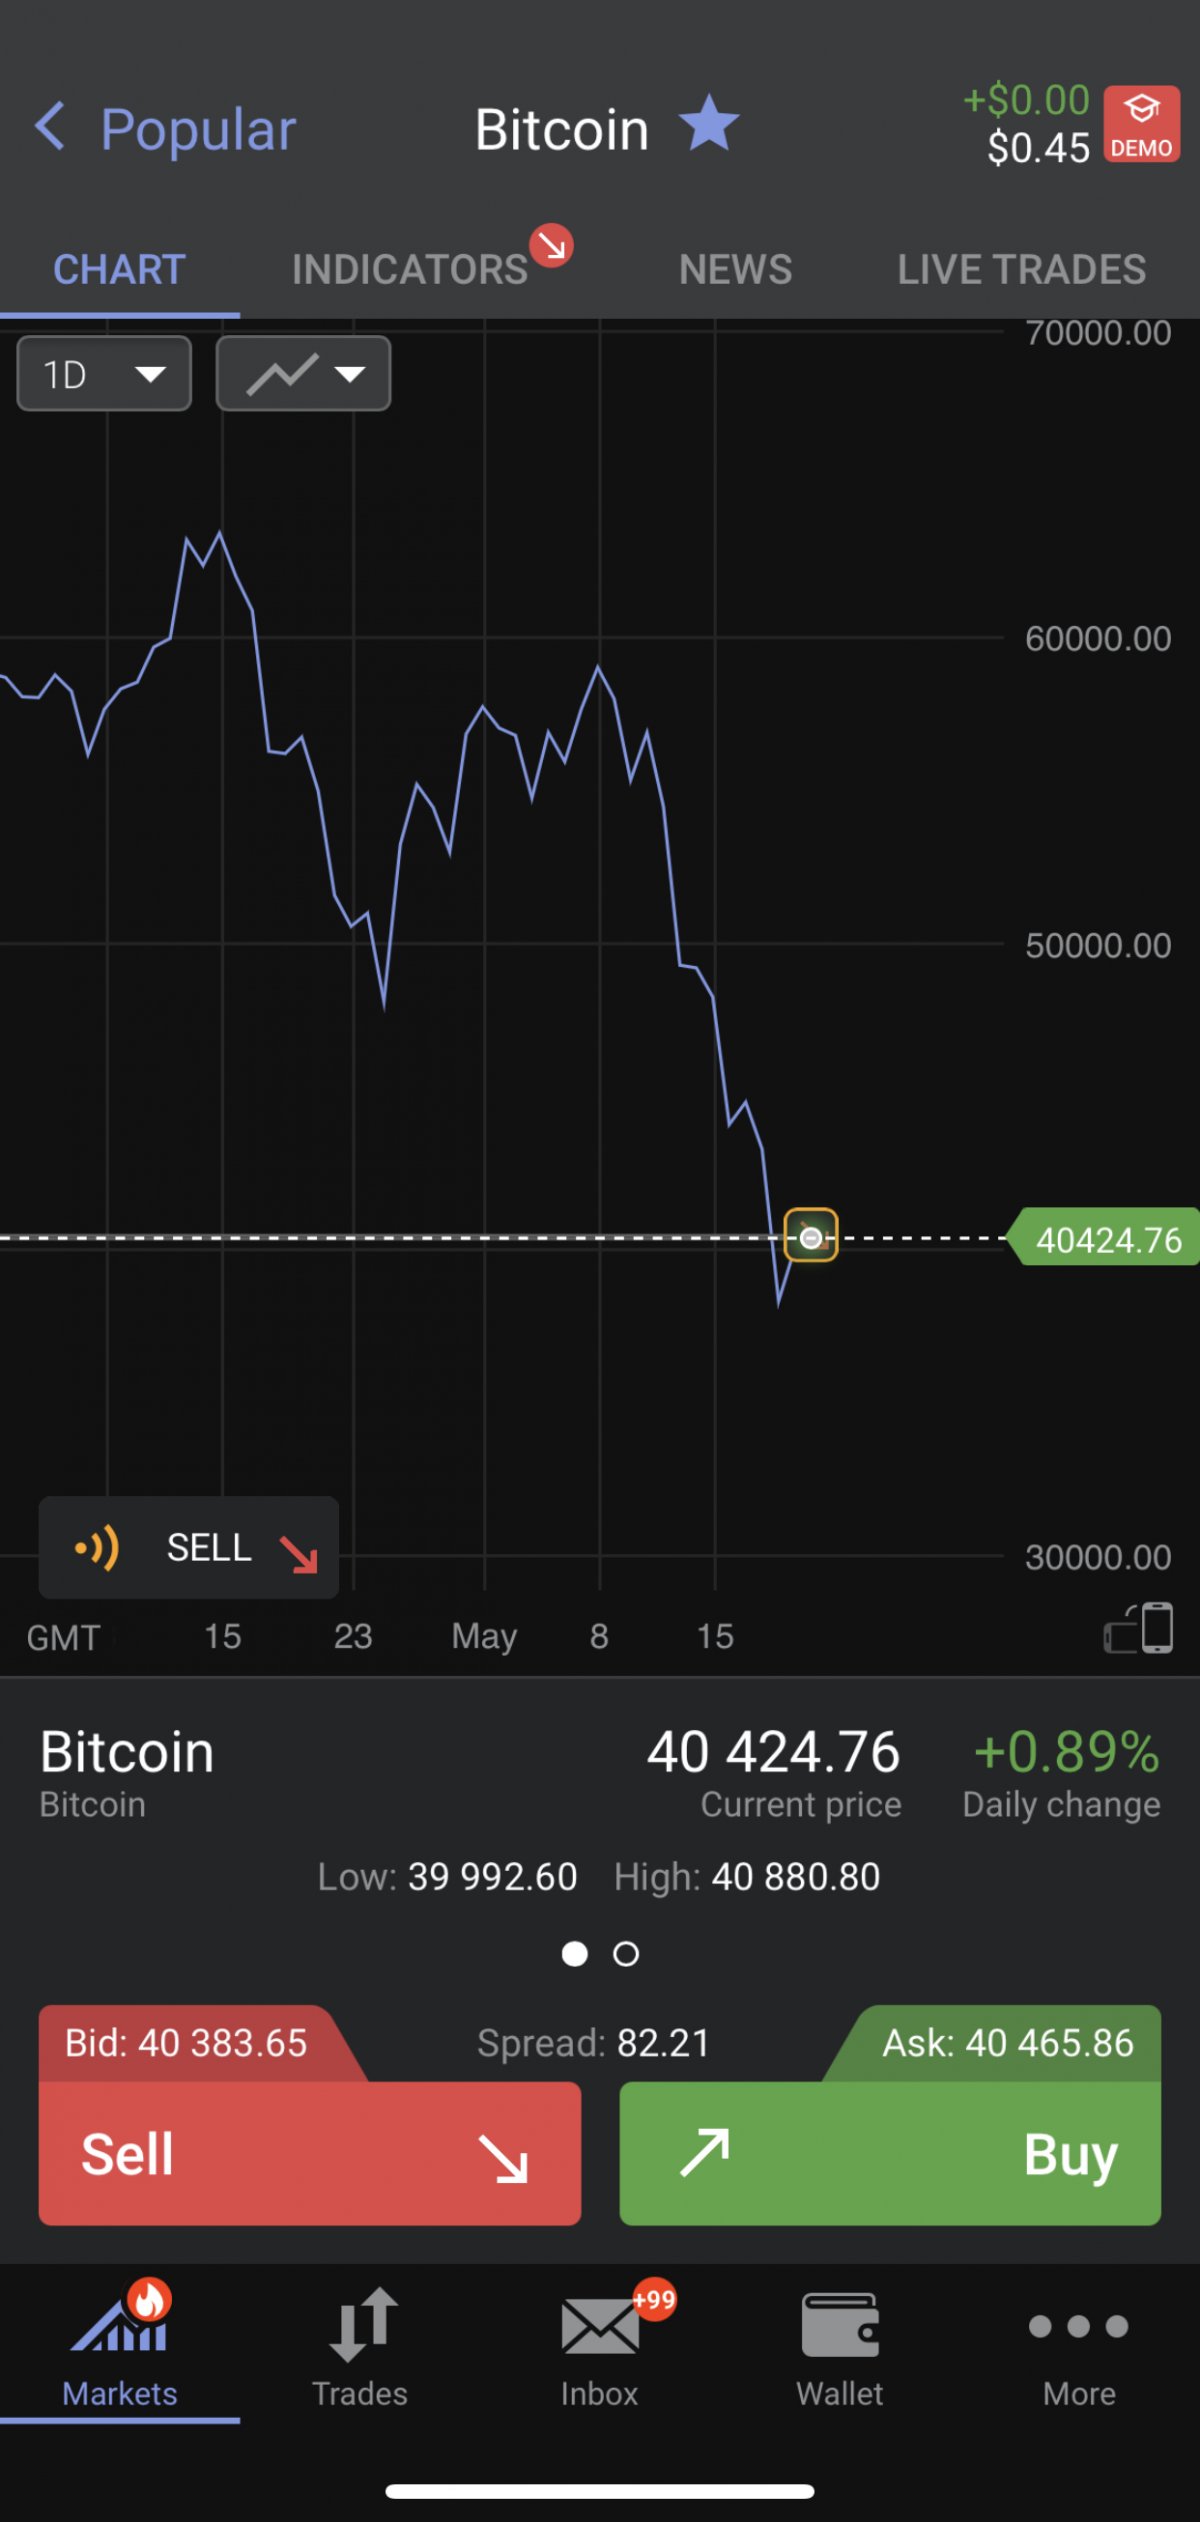Go to Trades in bottom bar
Viewport: 1200px width, 2522px height.
click(360, 2347)
